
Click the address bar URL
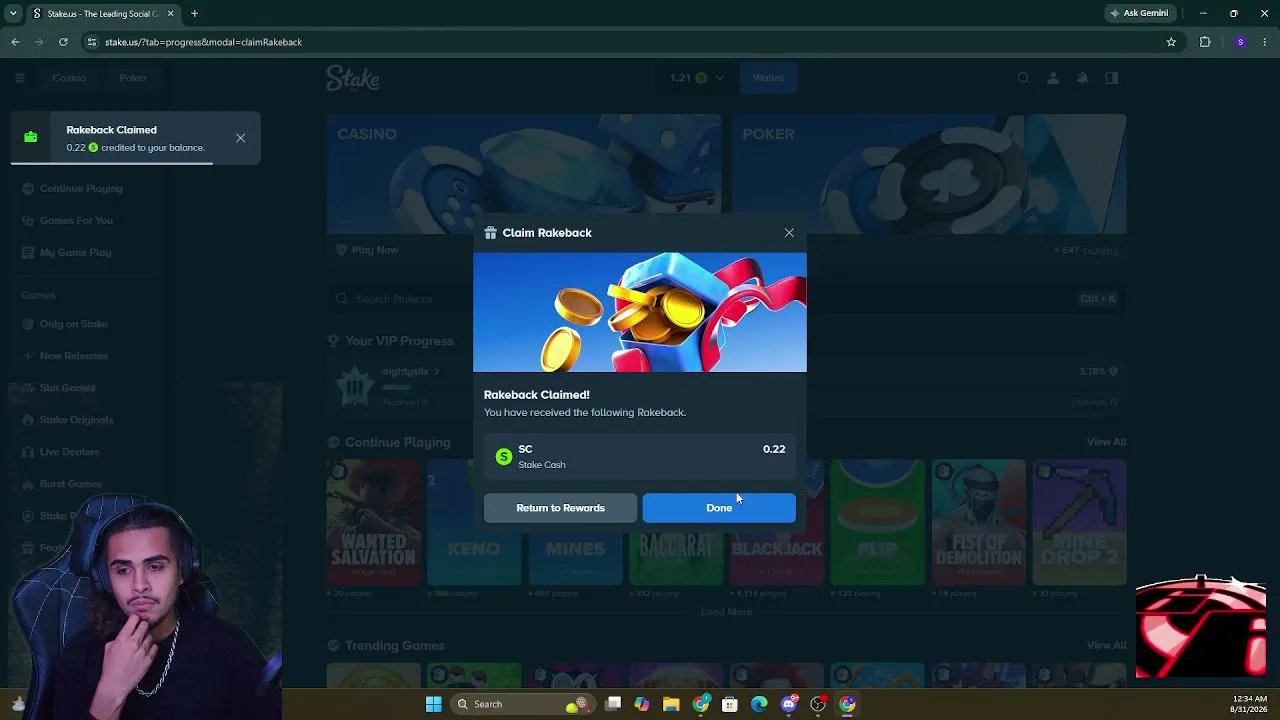tap(203, 42)
